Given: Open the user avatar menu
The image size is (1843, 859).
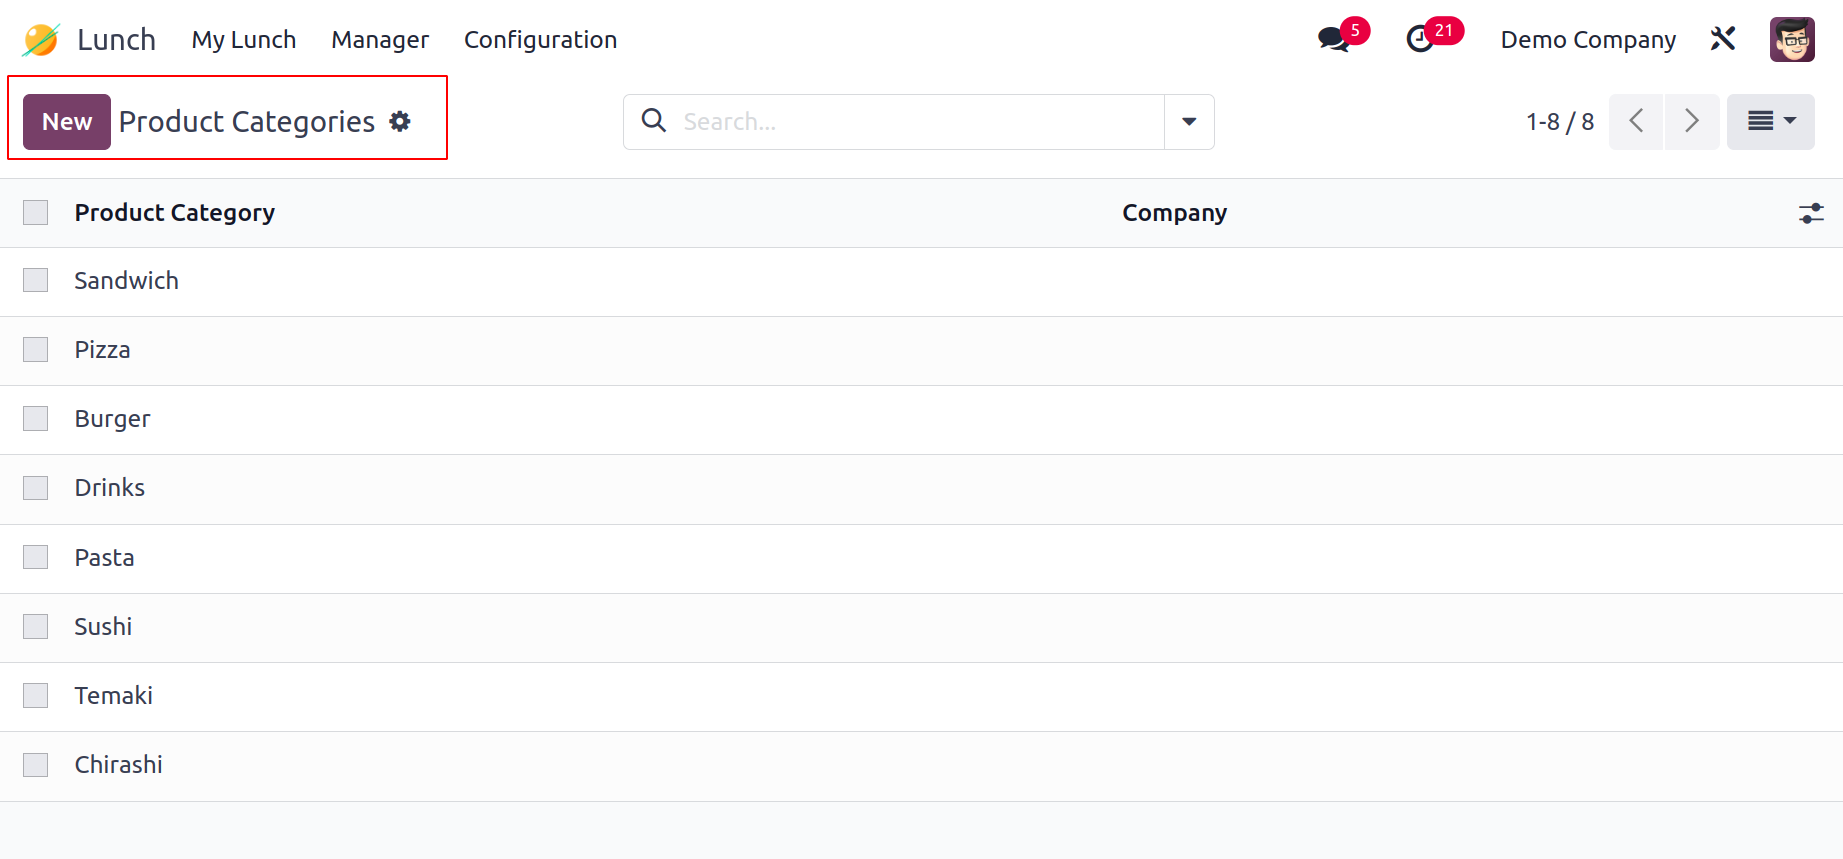Looking at the screenshot, I should pos(1792,40).
